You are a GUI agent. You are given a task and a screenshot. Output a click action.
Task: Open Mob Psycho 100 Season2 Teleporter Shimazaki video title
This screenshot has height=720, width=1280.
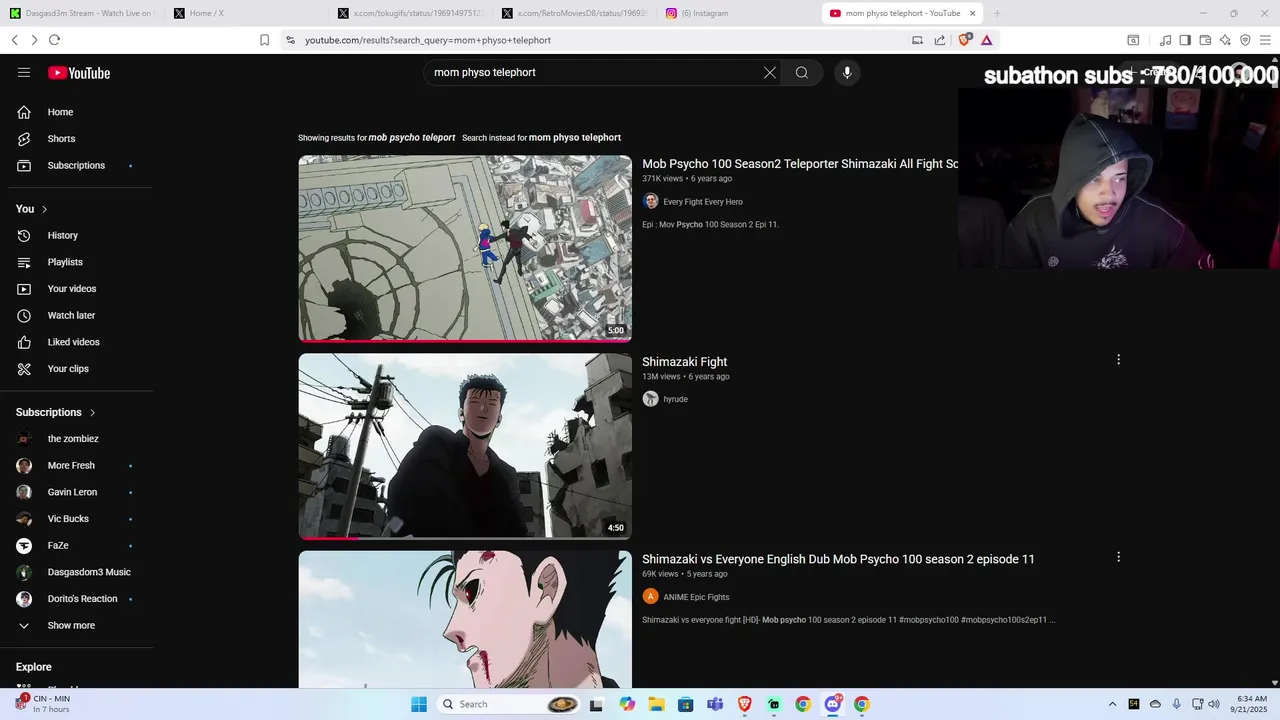800,164
